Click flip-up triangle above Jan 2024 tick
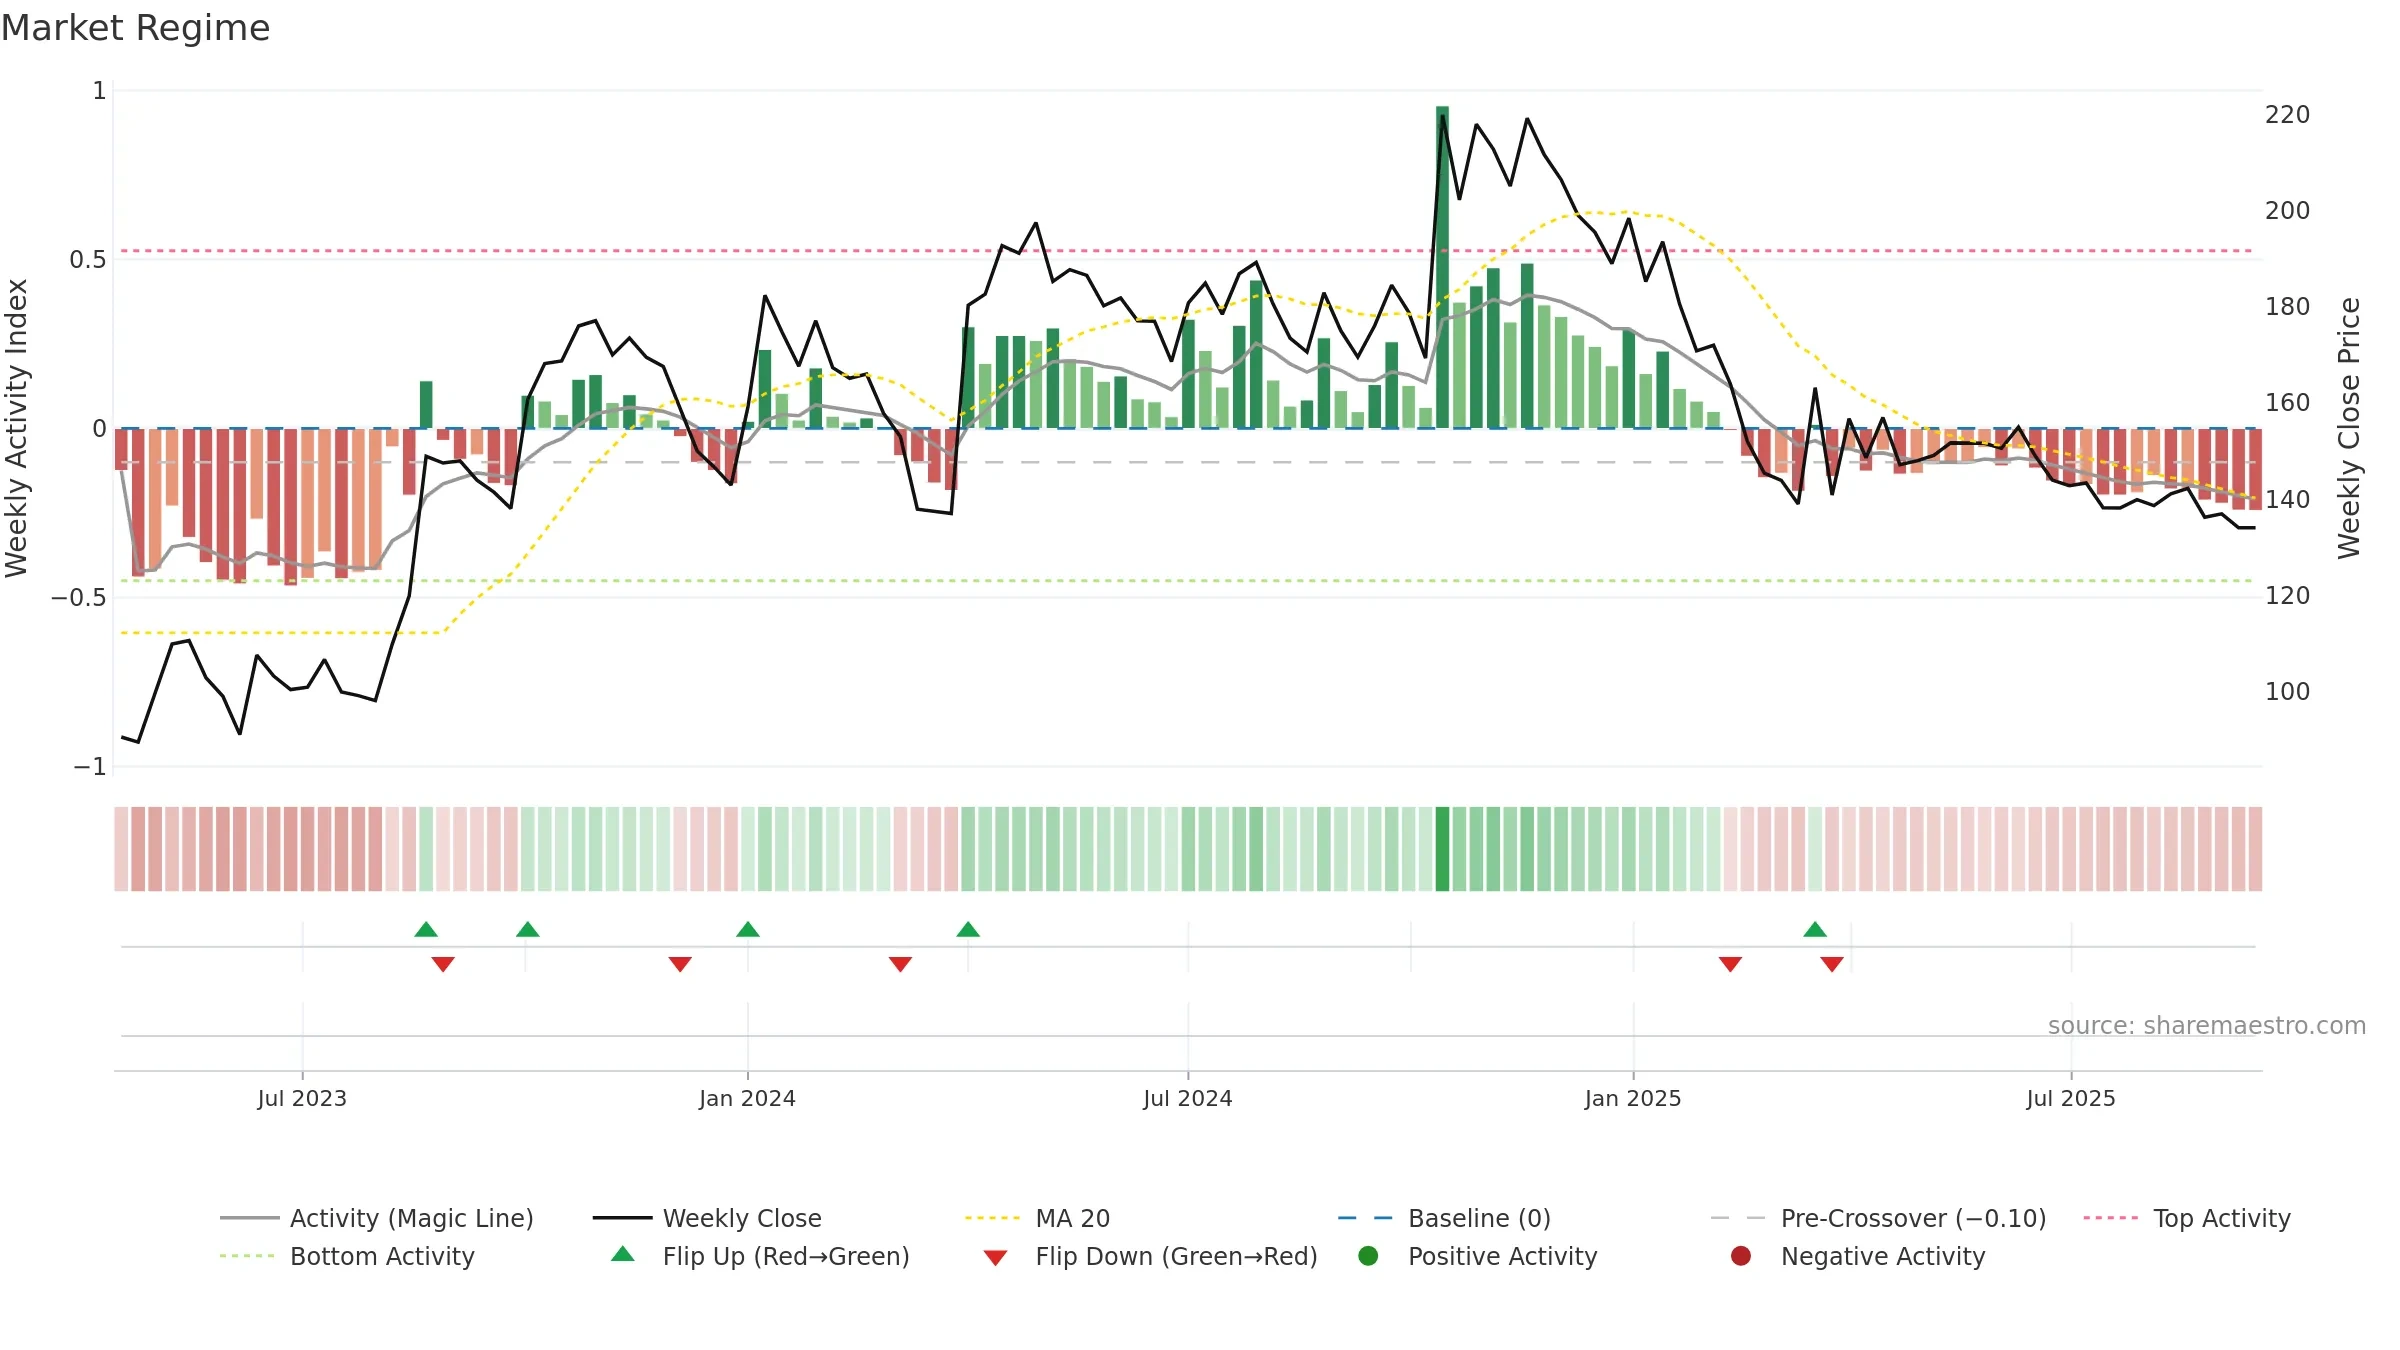 tap(748, 929)
